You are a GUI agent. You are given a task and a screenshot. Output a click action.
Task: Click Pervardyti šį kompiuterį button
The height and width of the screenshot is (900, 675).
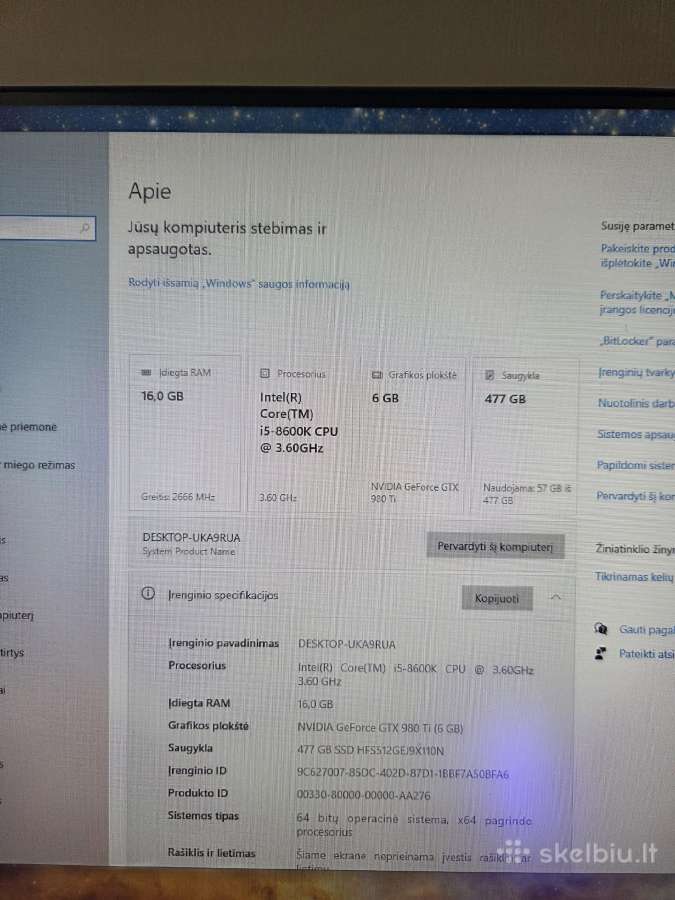click(495, 546)
